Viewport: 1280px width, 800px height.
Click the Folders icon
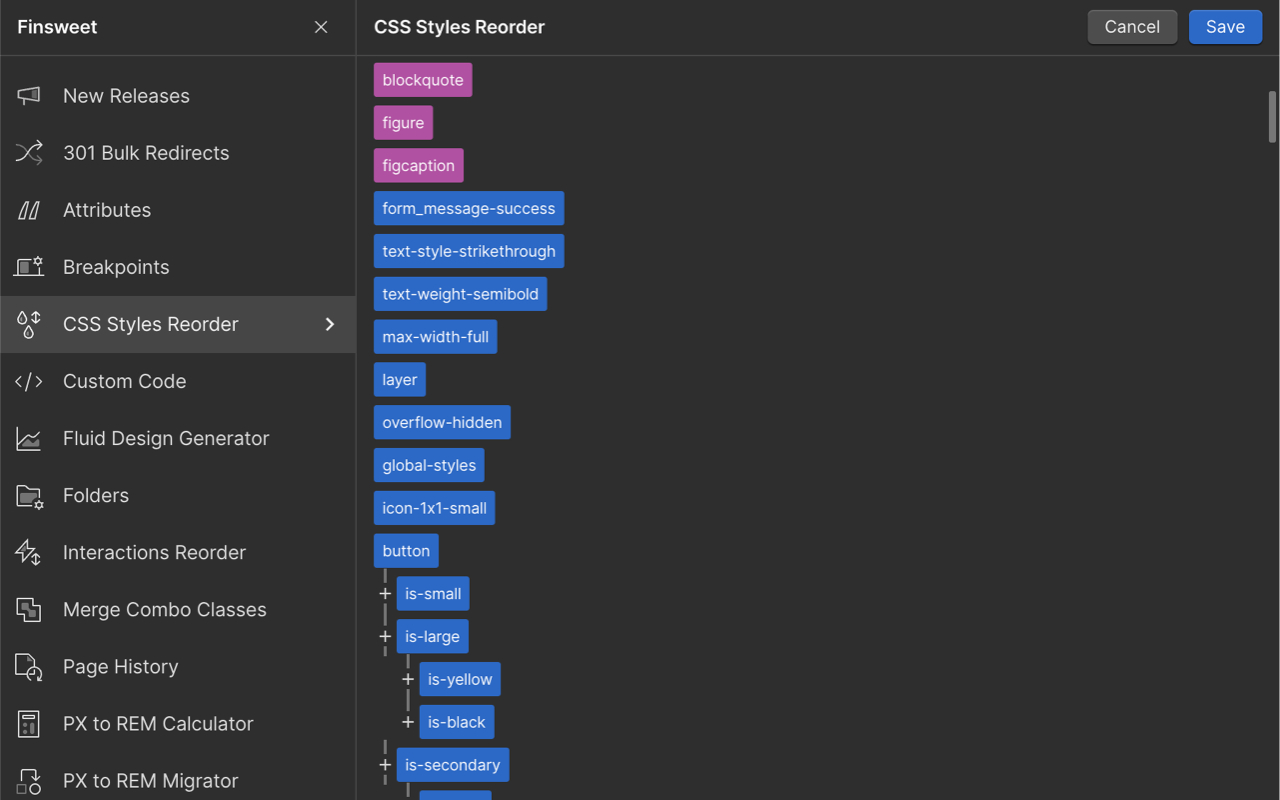coord(28,495)
